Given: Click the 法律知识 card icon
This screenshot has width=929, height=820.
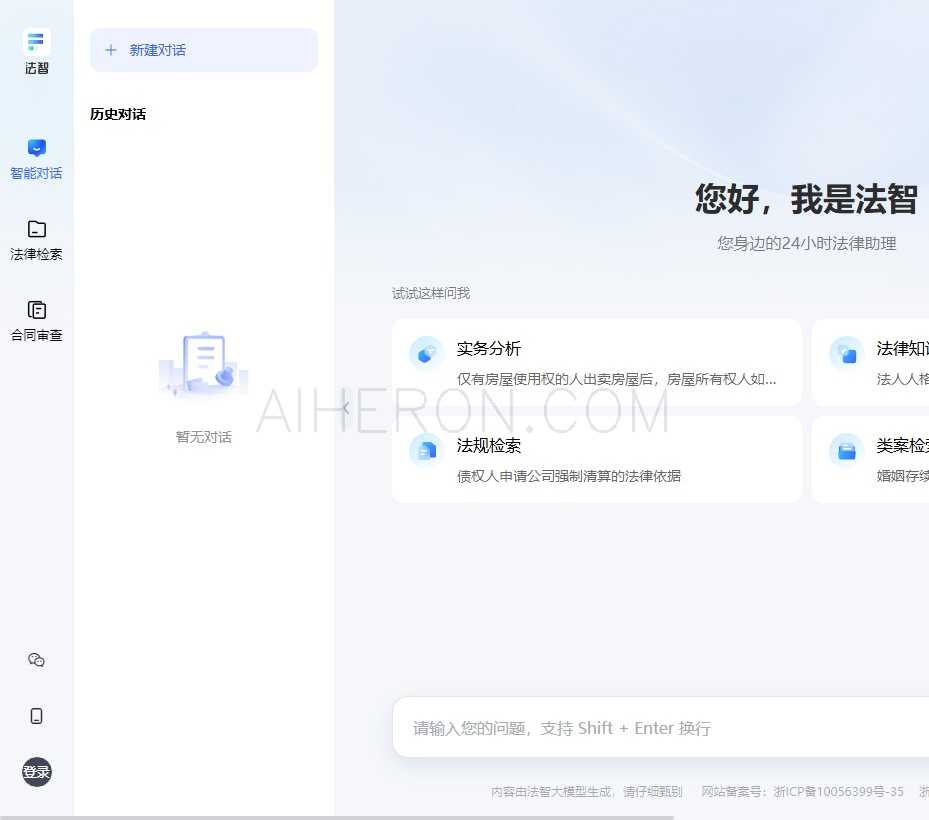Looking at the screenshot, I should (x=847, y=353).
